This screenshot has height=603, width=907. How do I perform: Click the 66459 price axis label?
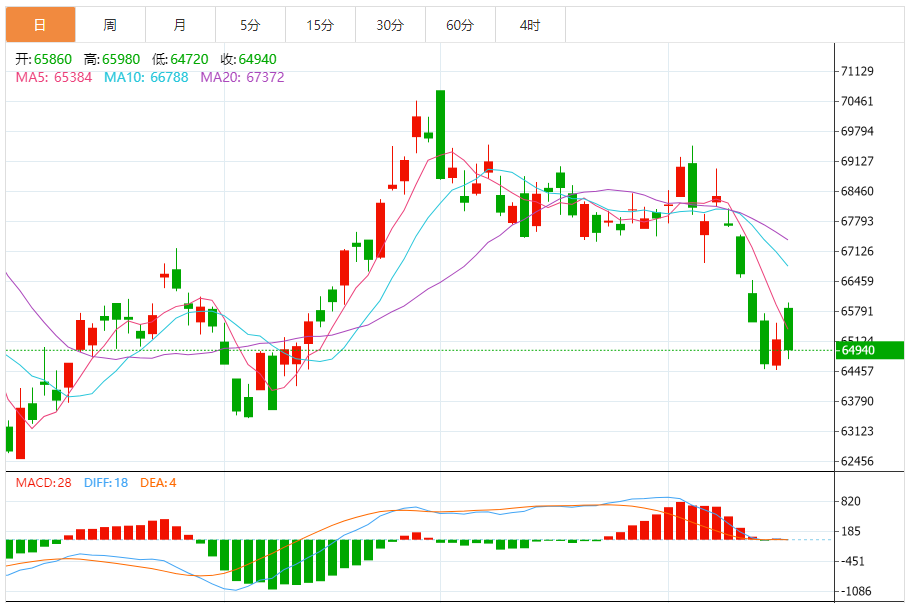point(857,281)
